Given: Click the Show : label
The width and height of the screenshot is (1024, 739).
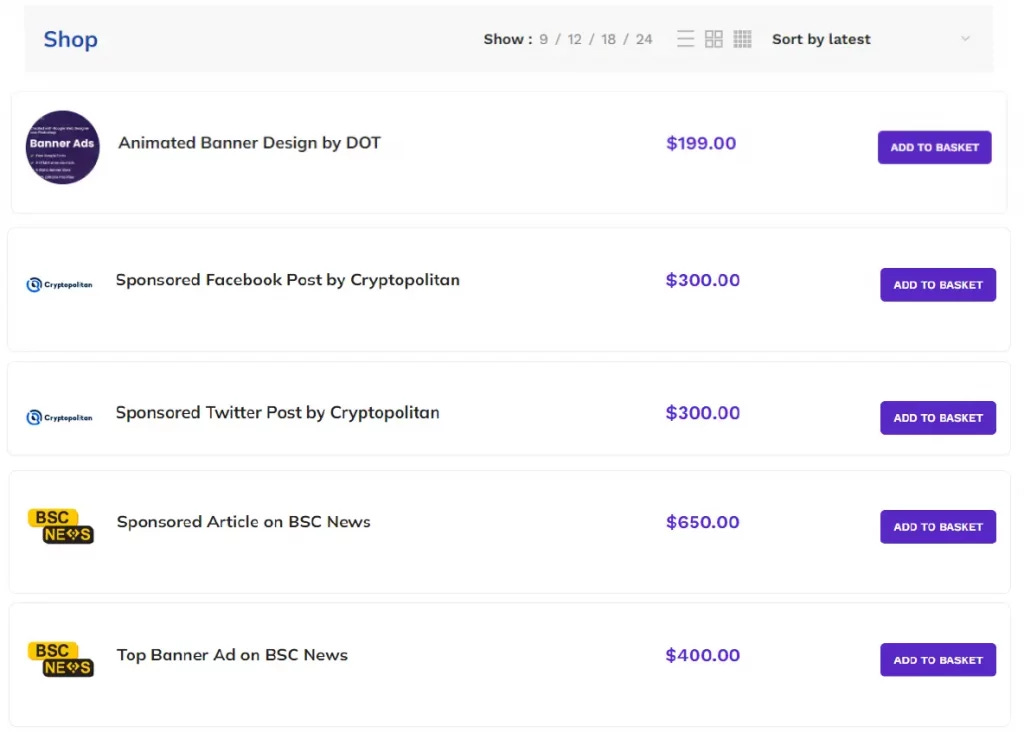Looking at the screenshot, I should (507, 39).
